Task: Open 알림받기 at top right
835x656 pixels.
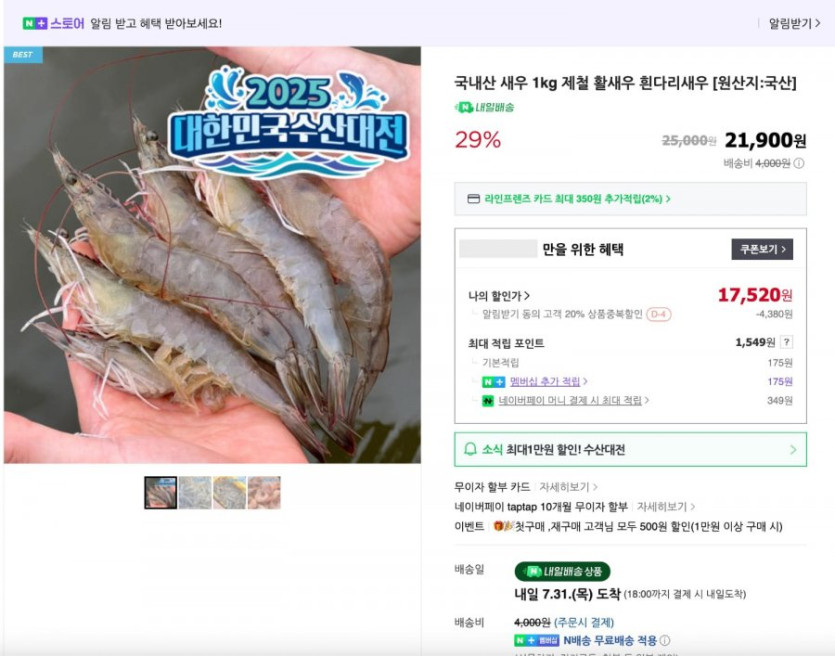Action: (x=794, y=23)
